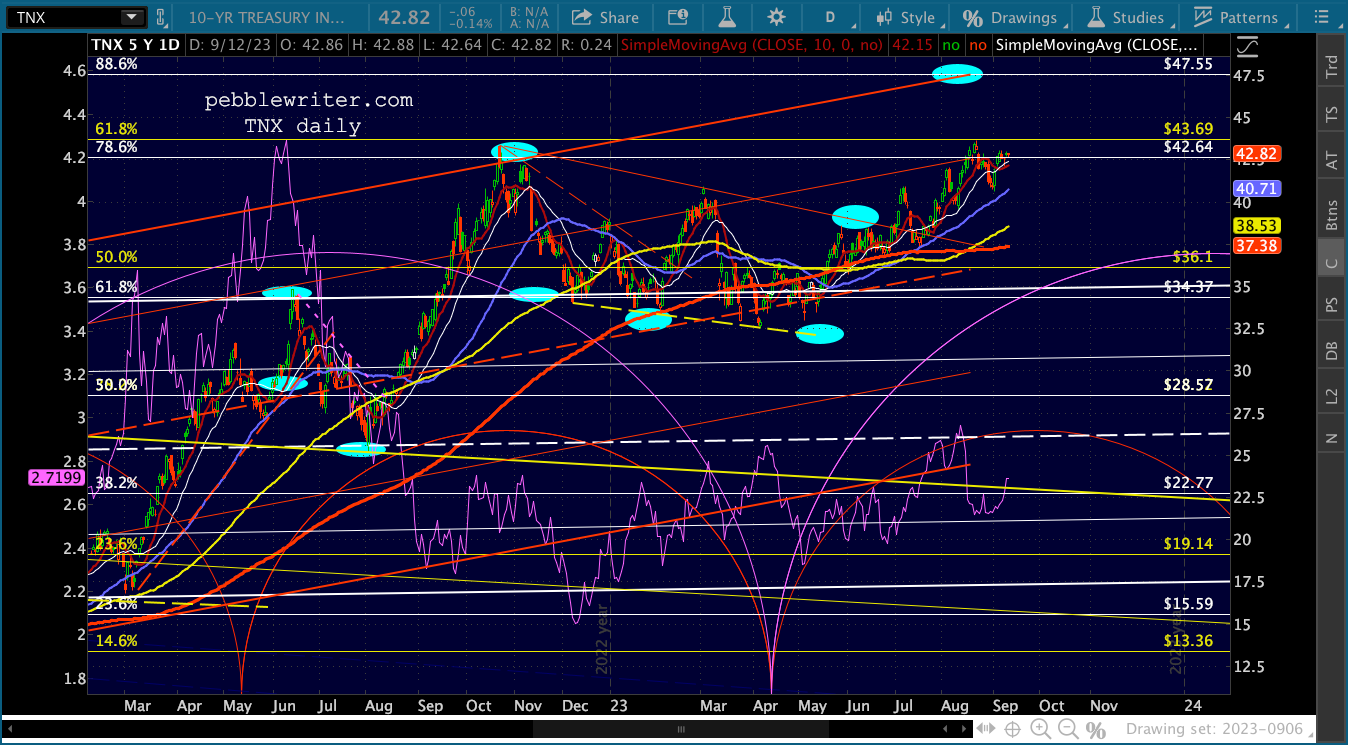This screenshot has height=745, width=1348.
Task: Open the TNX symbol dropdown arrow
Action: (x=131, y=17)
